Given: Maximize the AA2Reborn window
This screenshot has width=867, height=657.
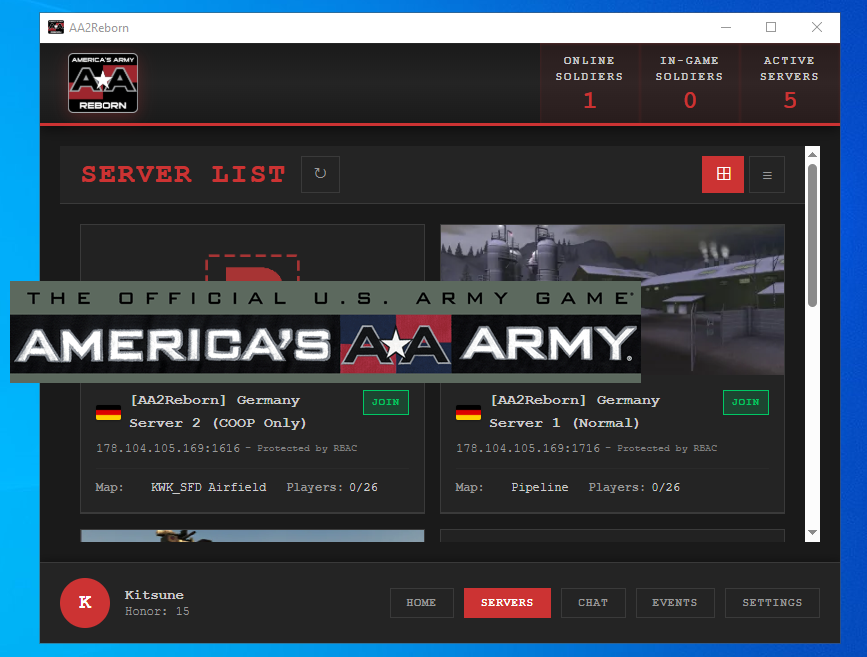Looking at the screenshot, I should (771, 27).
